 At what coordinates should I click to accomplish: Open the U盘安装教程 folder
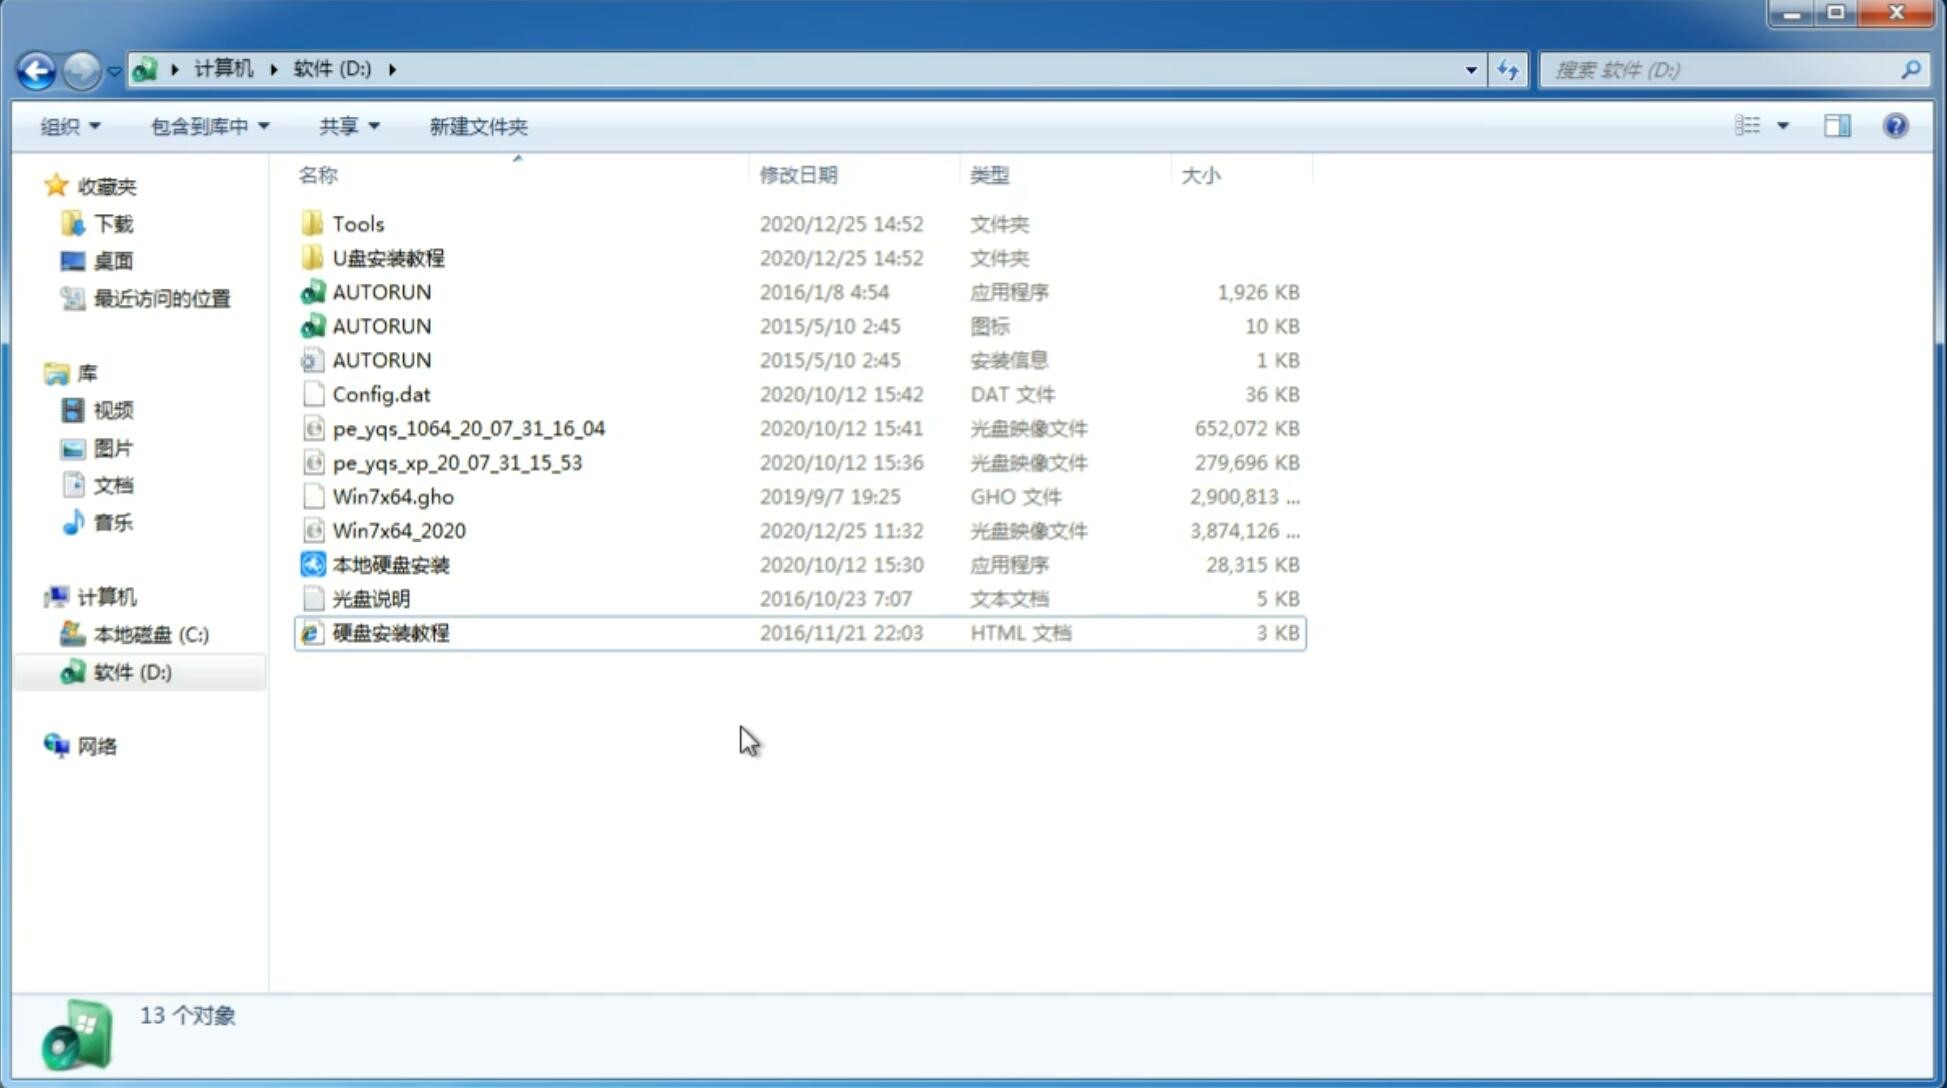[x=386, y=258]
